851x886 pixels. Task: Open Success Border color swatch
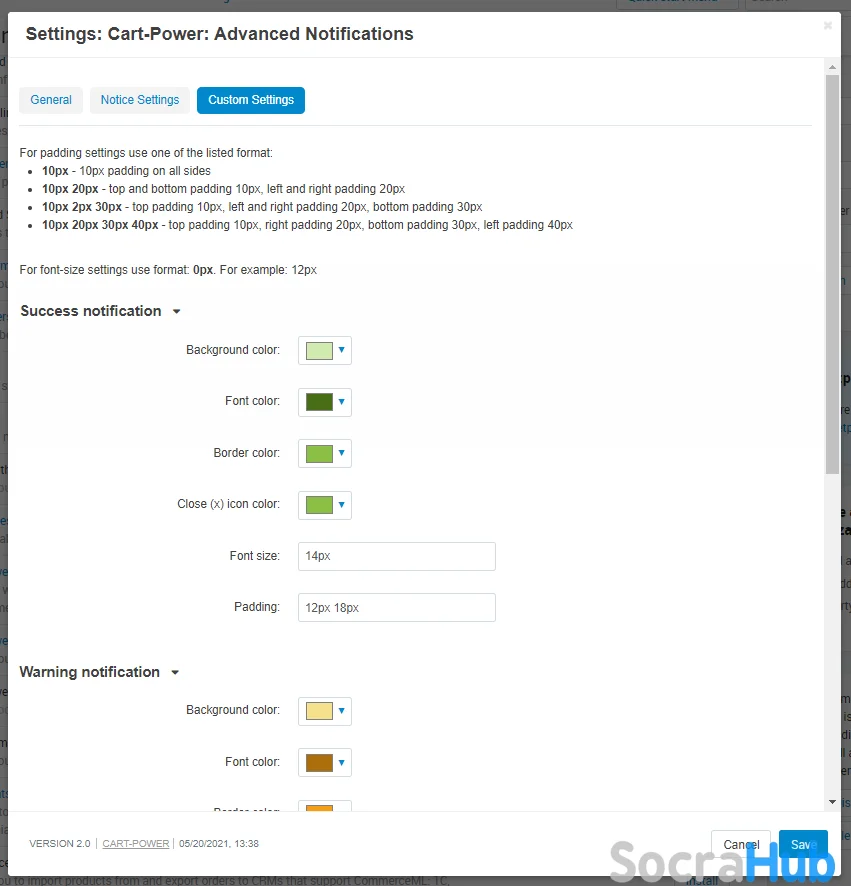coord(319,454)
